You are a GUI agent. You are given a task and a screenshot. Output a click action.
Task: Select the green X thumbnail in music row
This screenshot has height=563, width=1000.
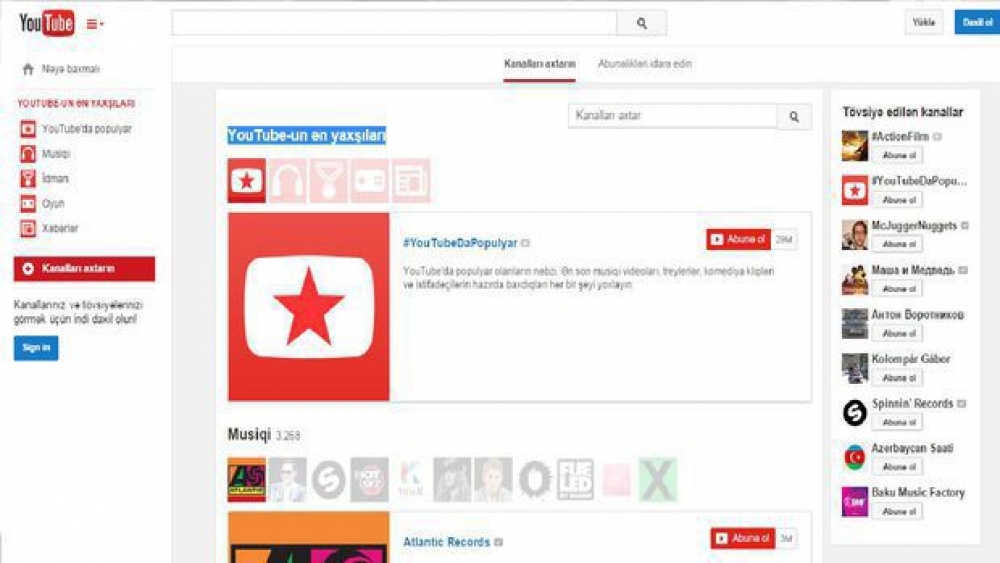[658, 479]
